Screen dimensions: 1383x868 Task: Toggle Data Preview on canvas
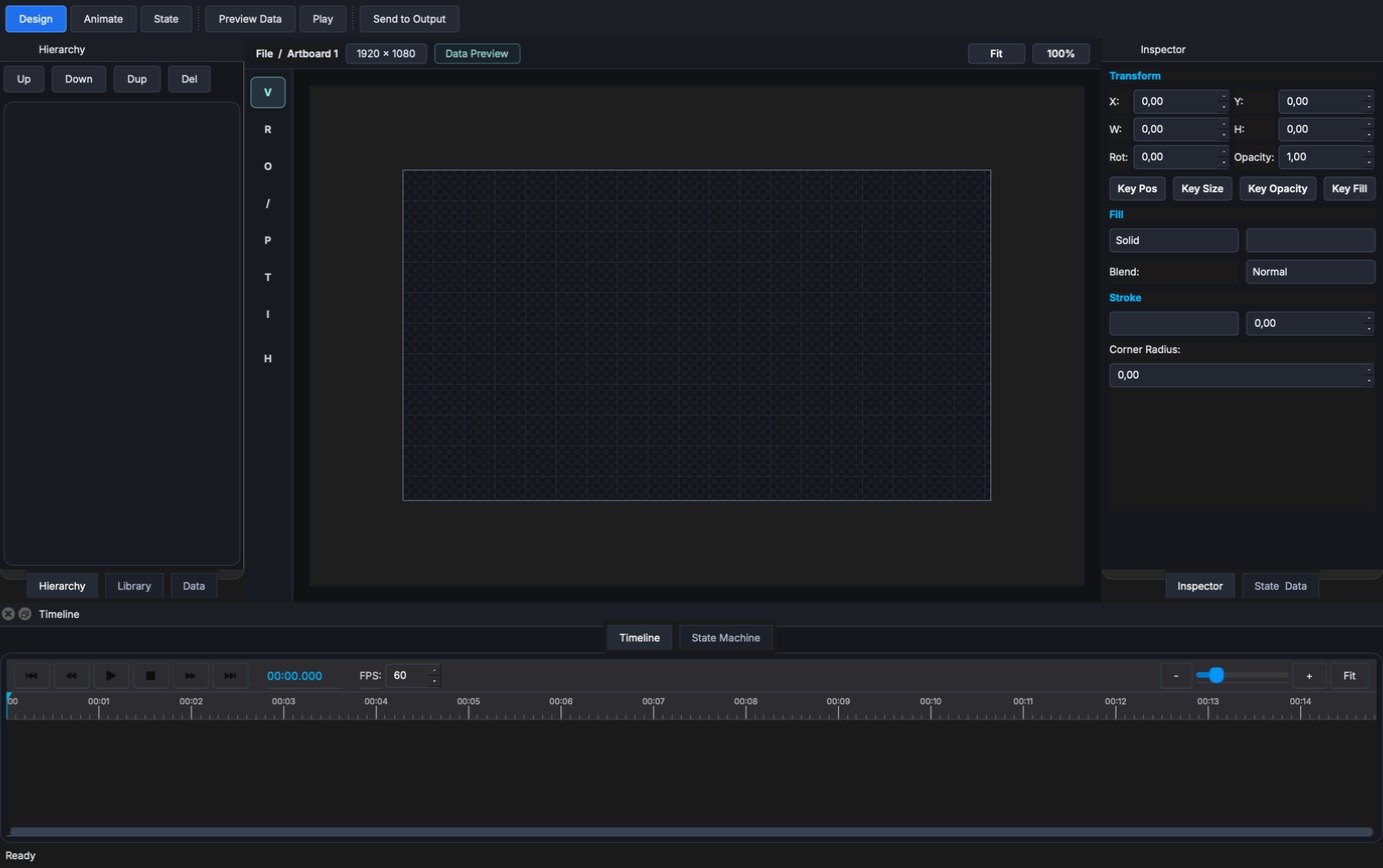pos(477,54)
